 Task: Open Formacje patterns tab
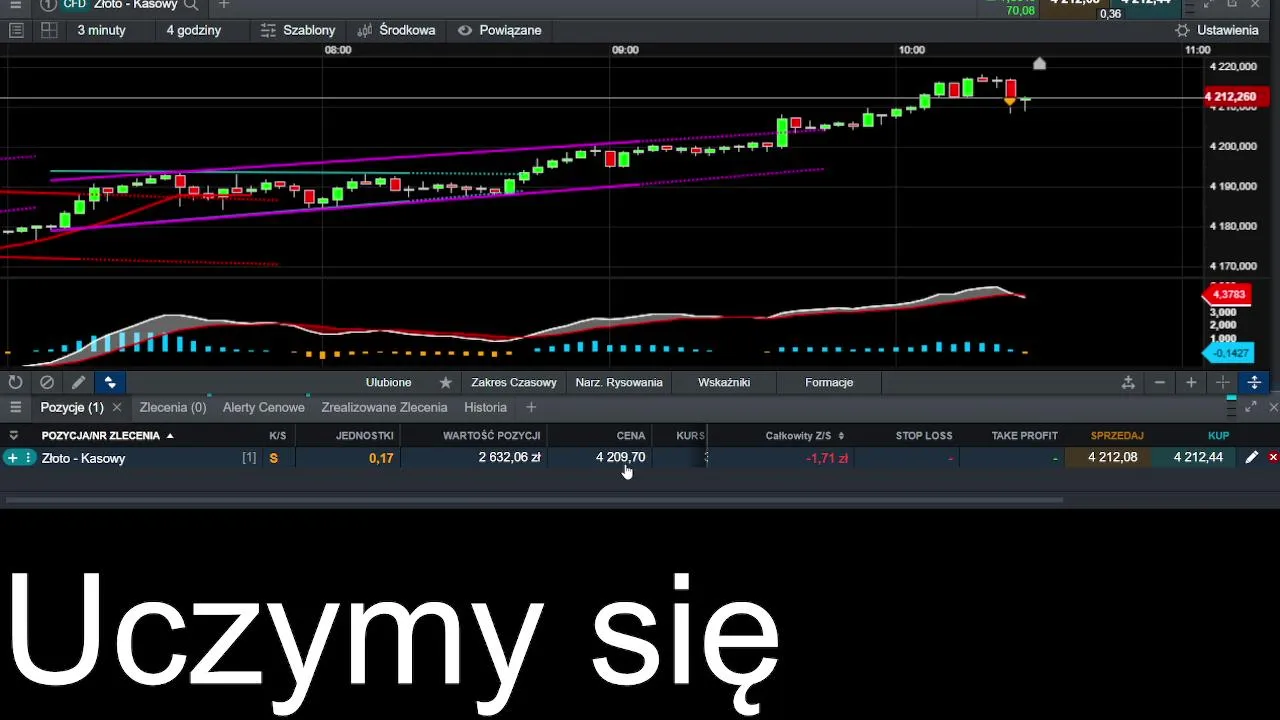(829, 382)
